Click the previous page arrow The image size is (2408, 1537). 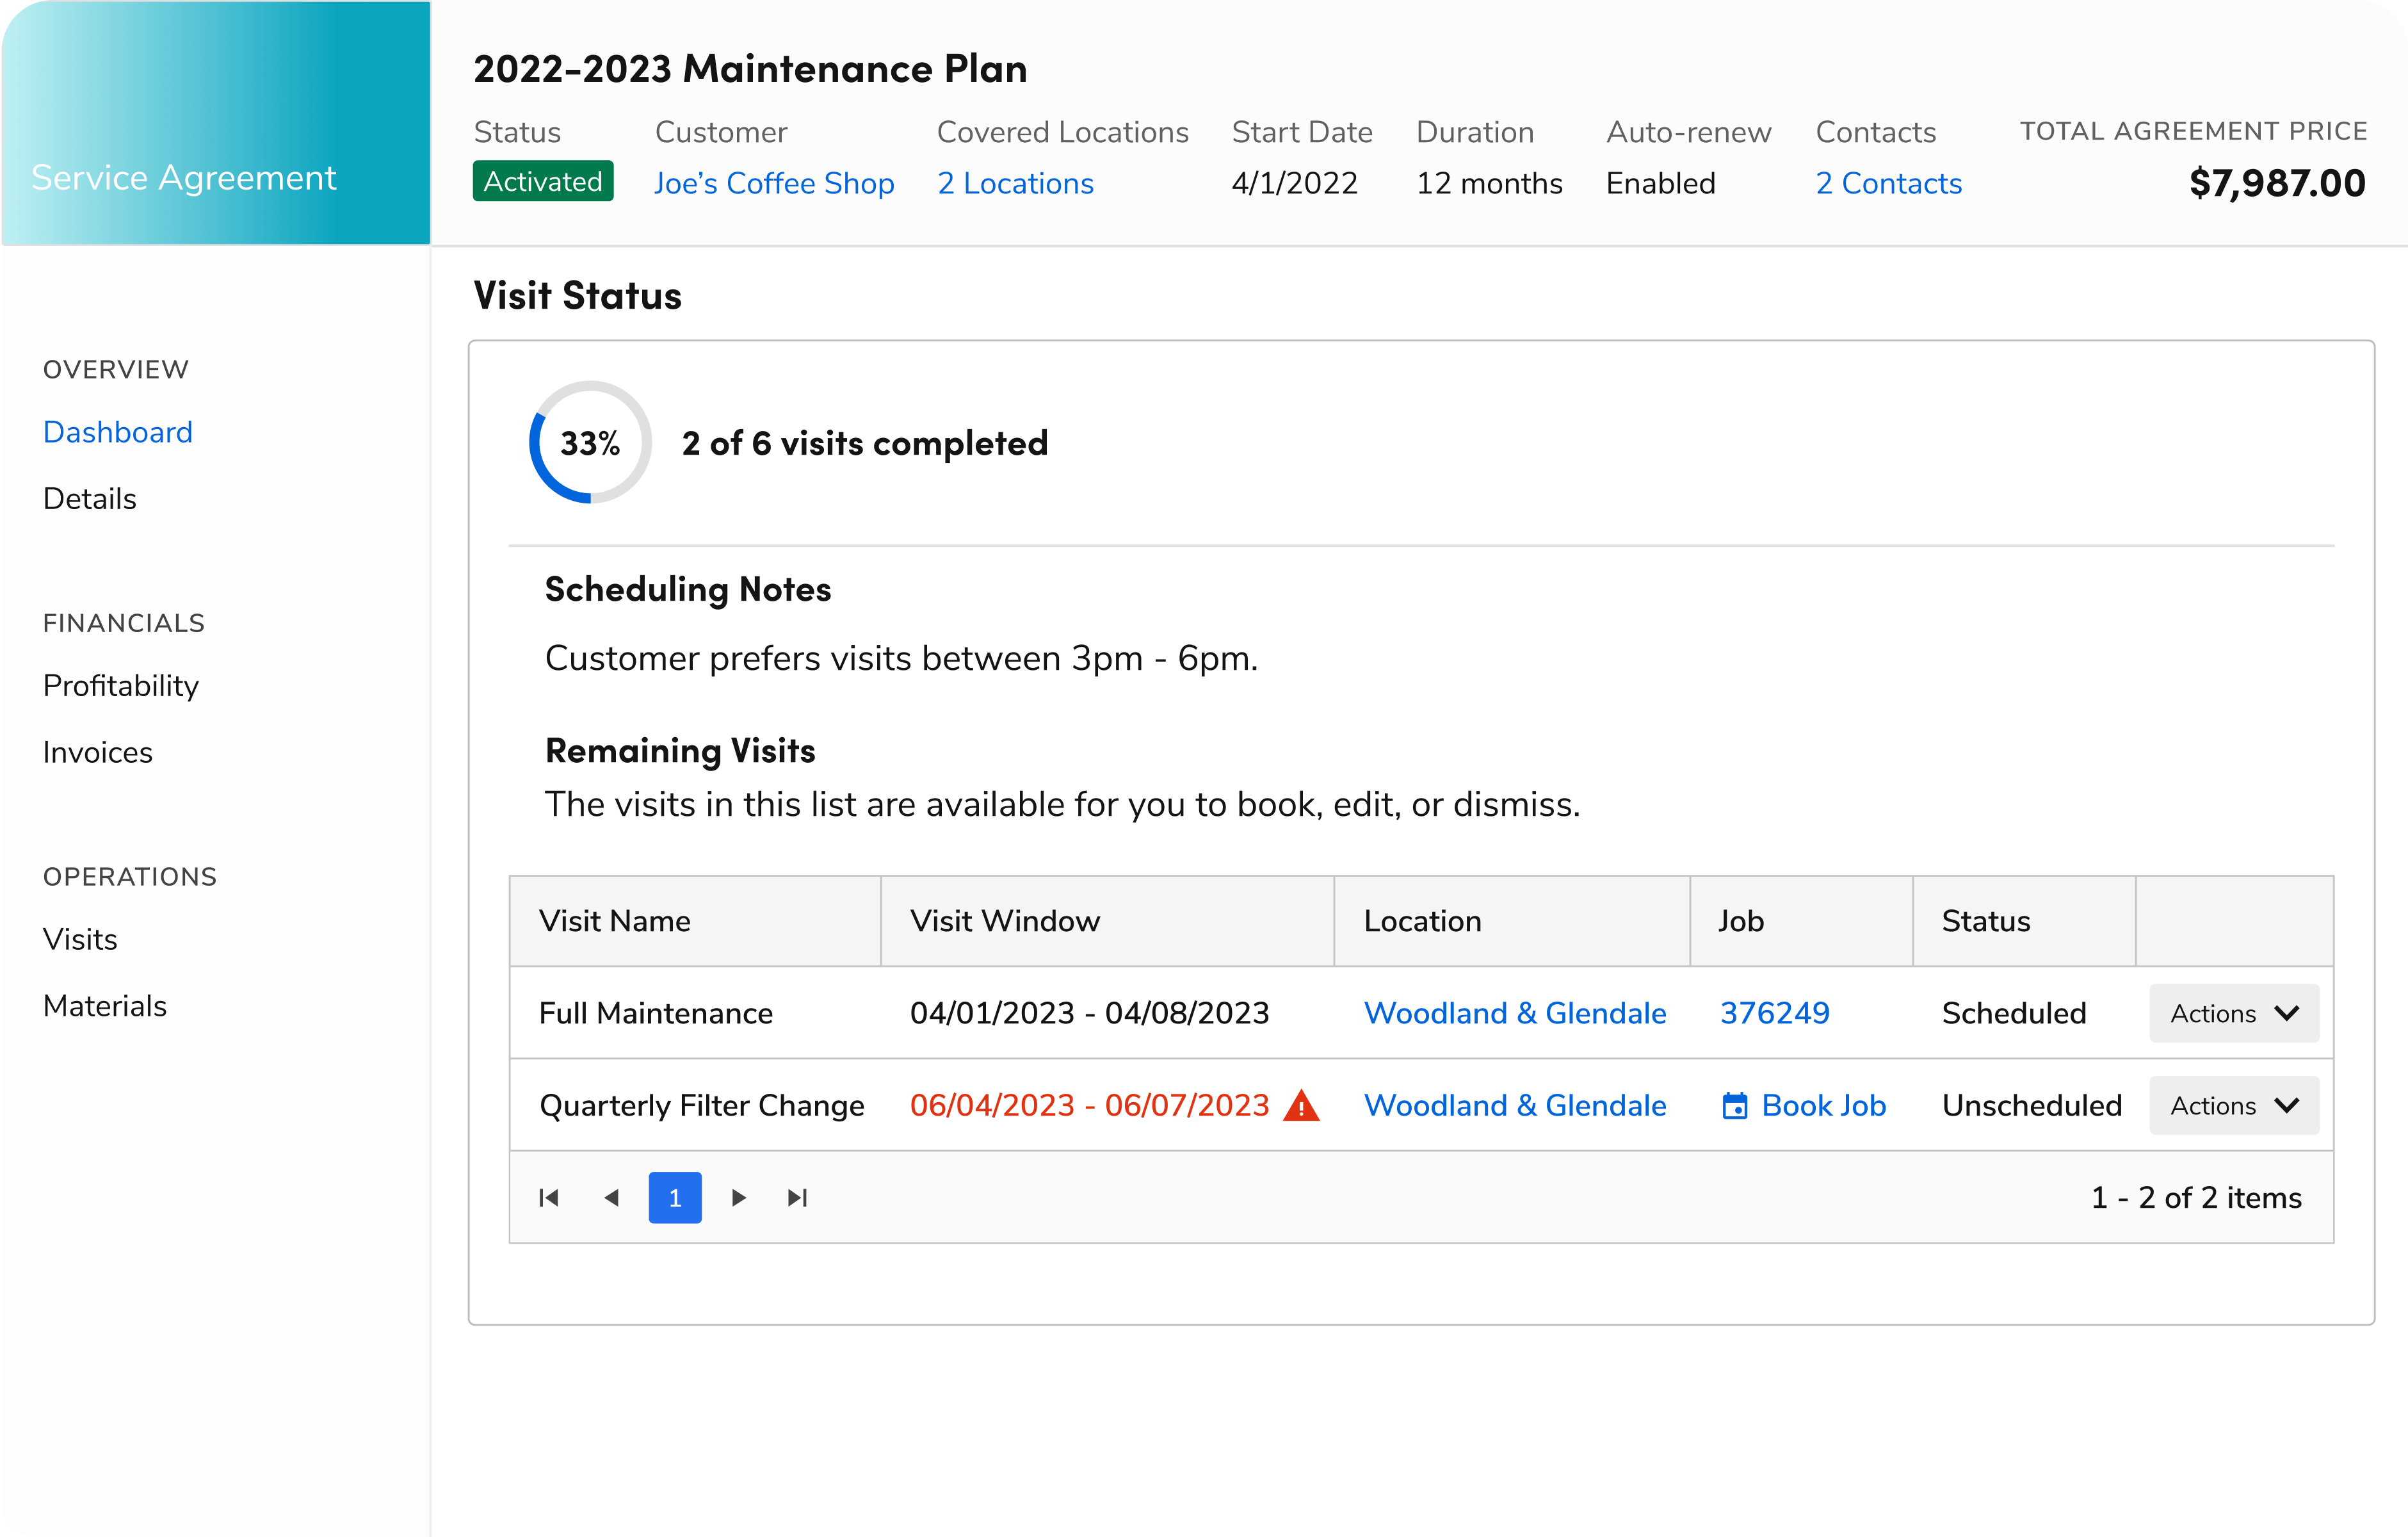click(611, 1197)
